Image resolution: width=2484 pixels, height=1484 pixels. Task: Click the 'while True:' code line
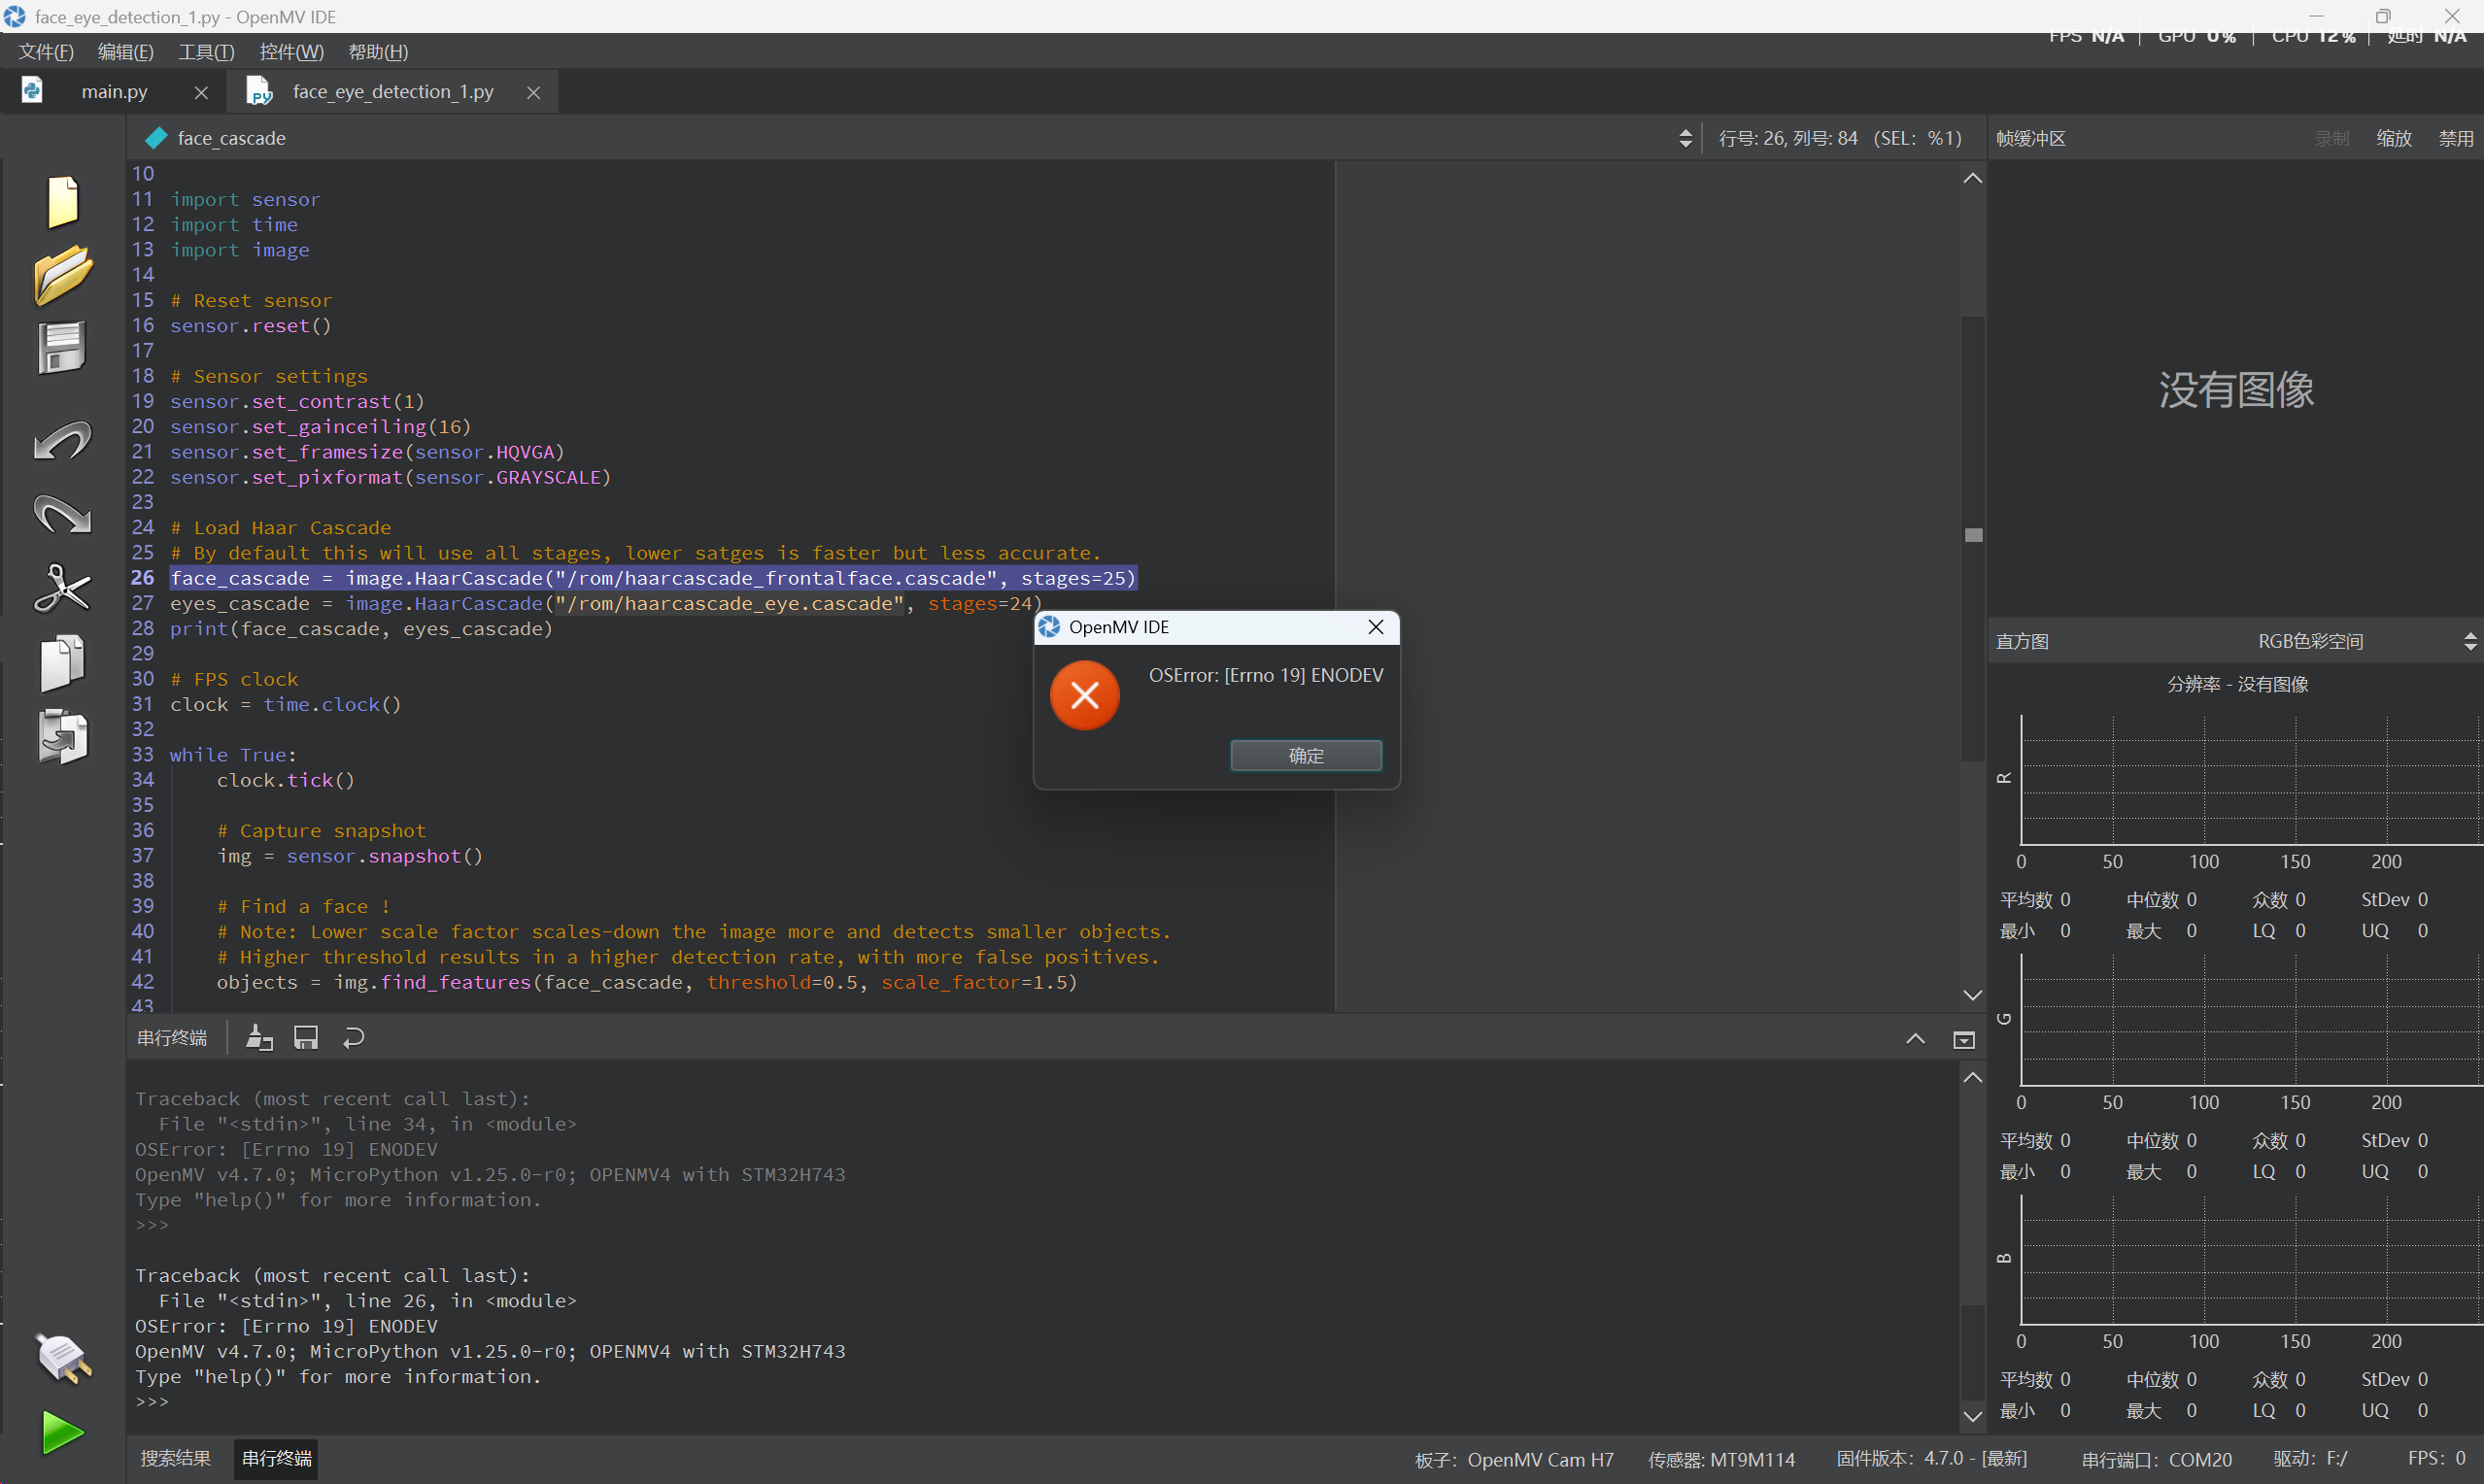[233, 755]
